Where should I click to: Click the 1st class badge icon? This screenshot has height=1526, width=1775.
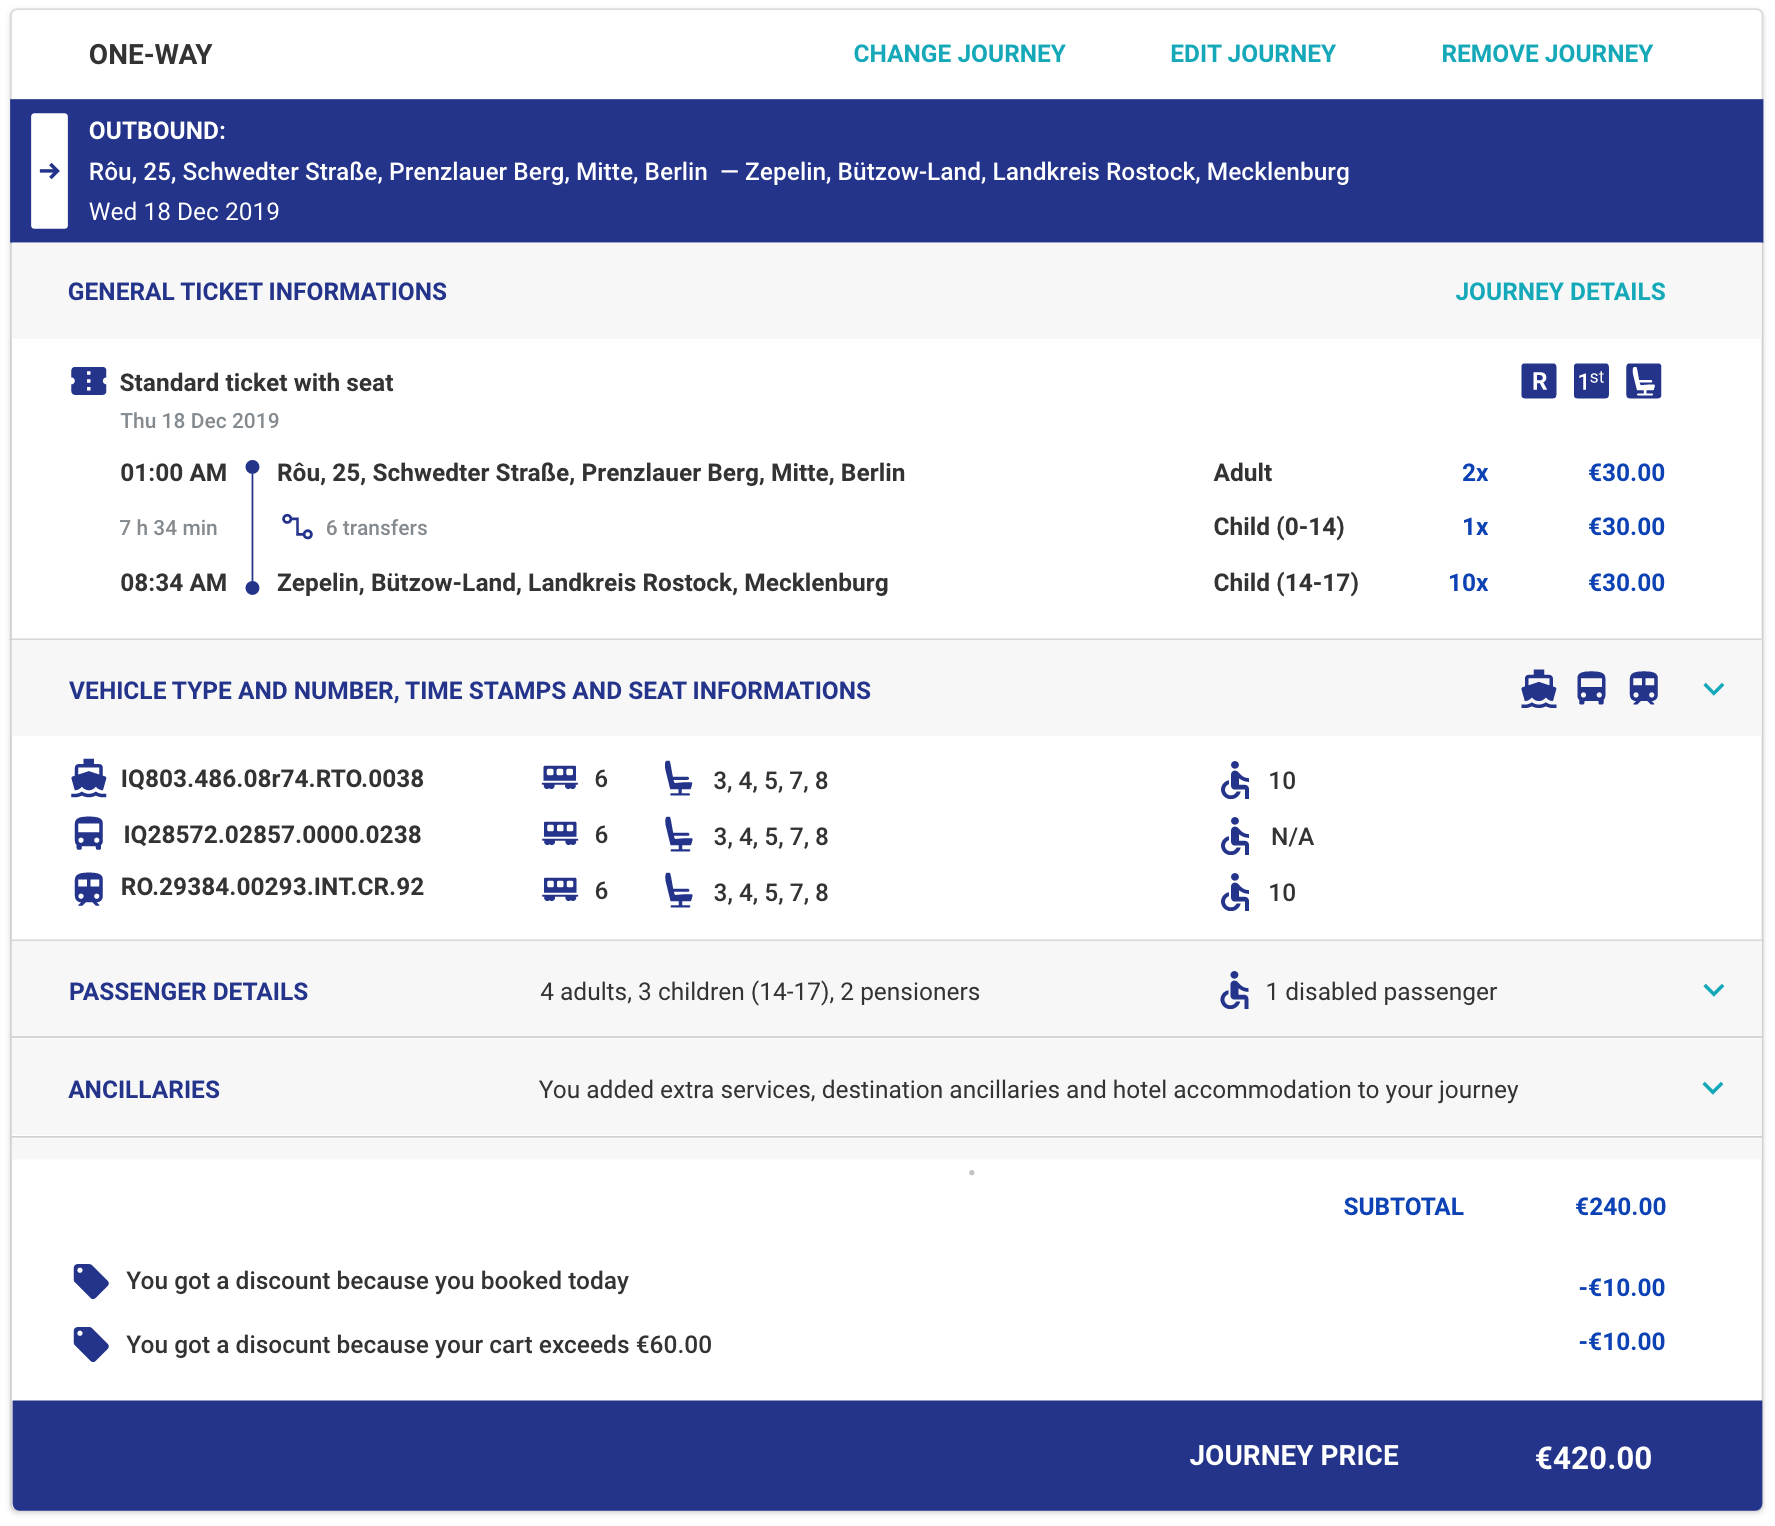(1591, 381)
